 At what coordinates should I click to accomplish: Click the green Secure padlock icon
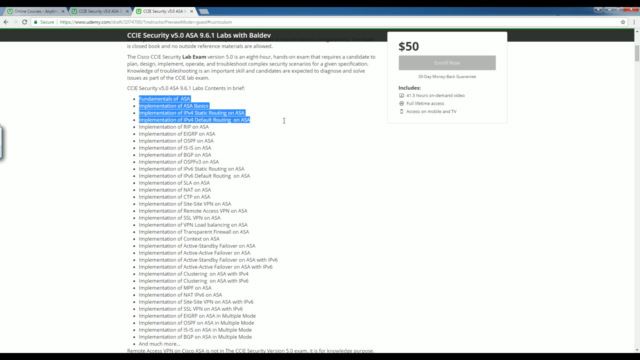[x=36, y=22]
